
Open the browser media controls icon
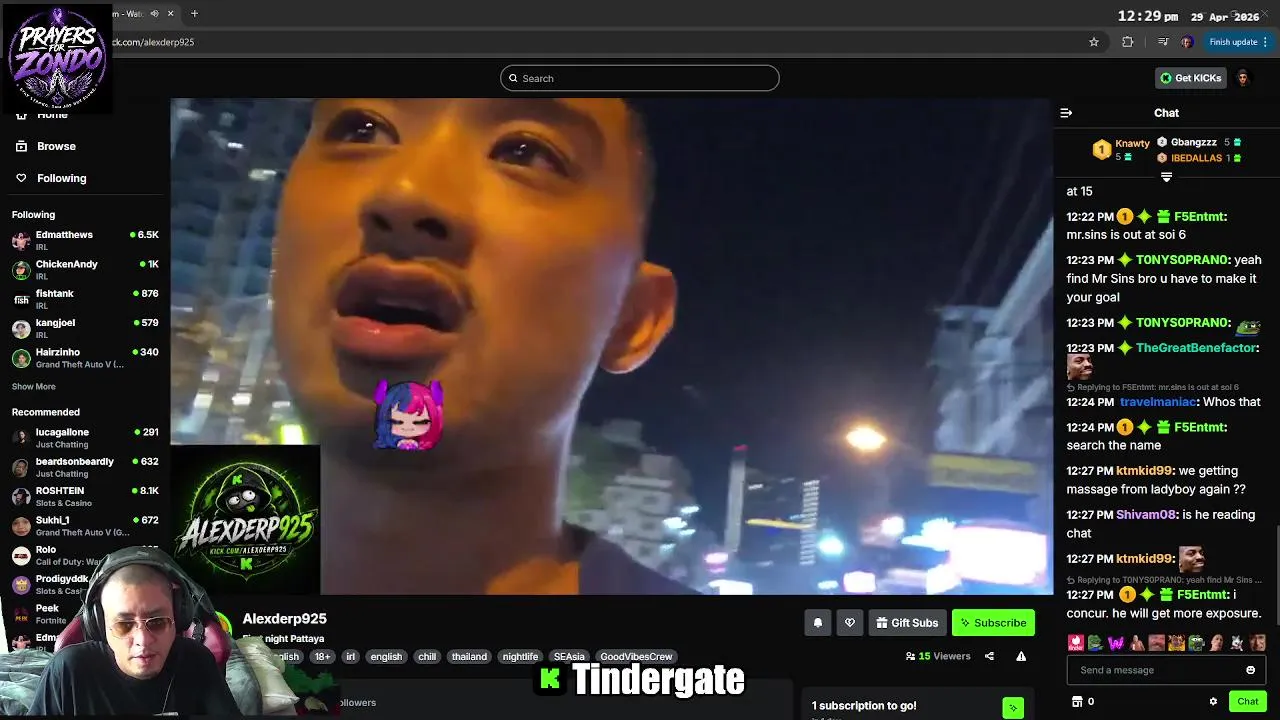click(x=1162, y=42)
